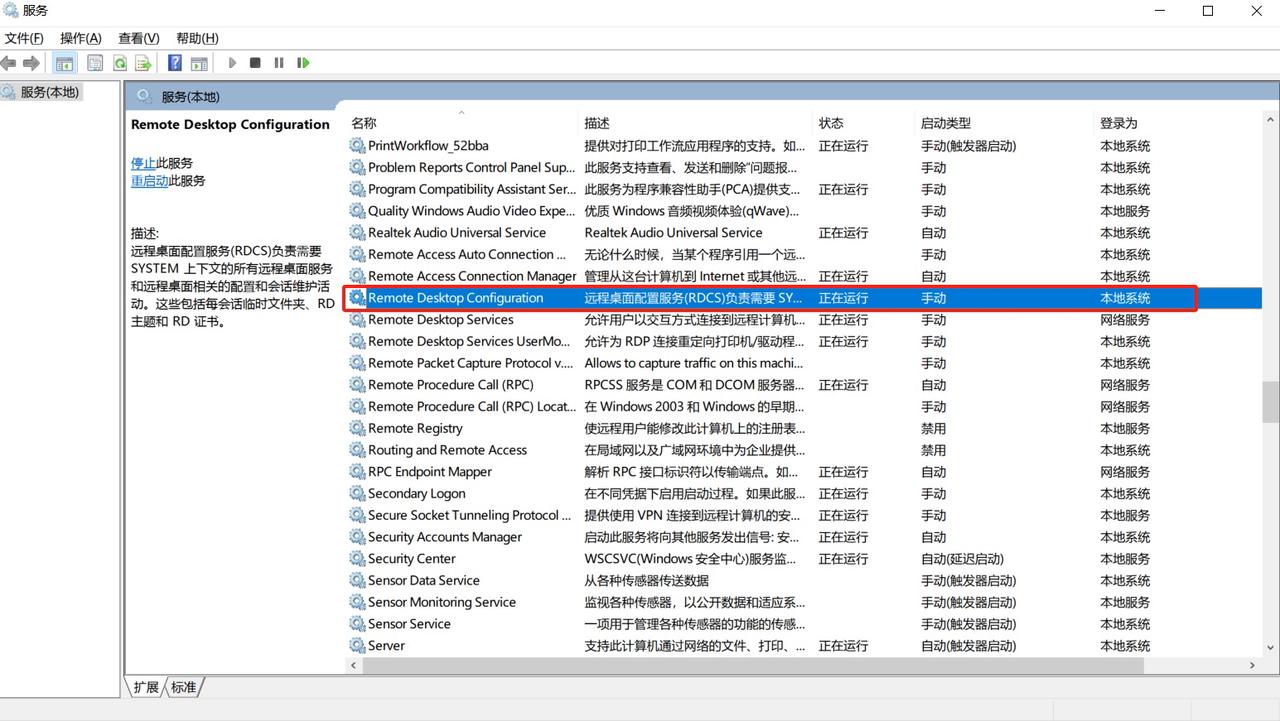Toggle the console tree show/hide button
Viewport: 1280px width, 721px height.
click(x=65, y=63)
